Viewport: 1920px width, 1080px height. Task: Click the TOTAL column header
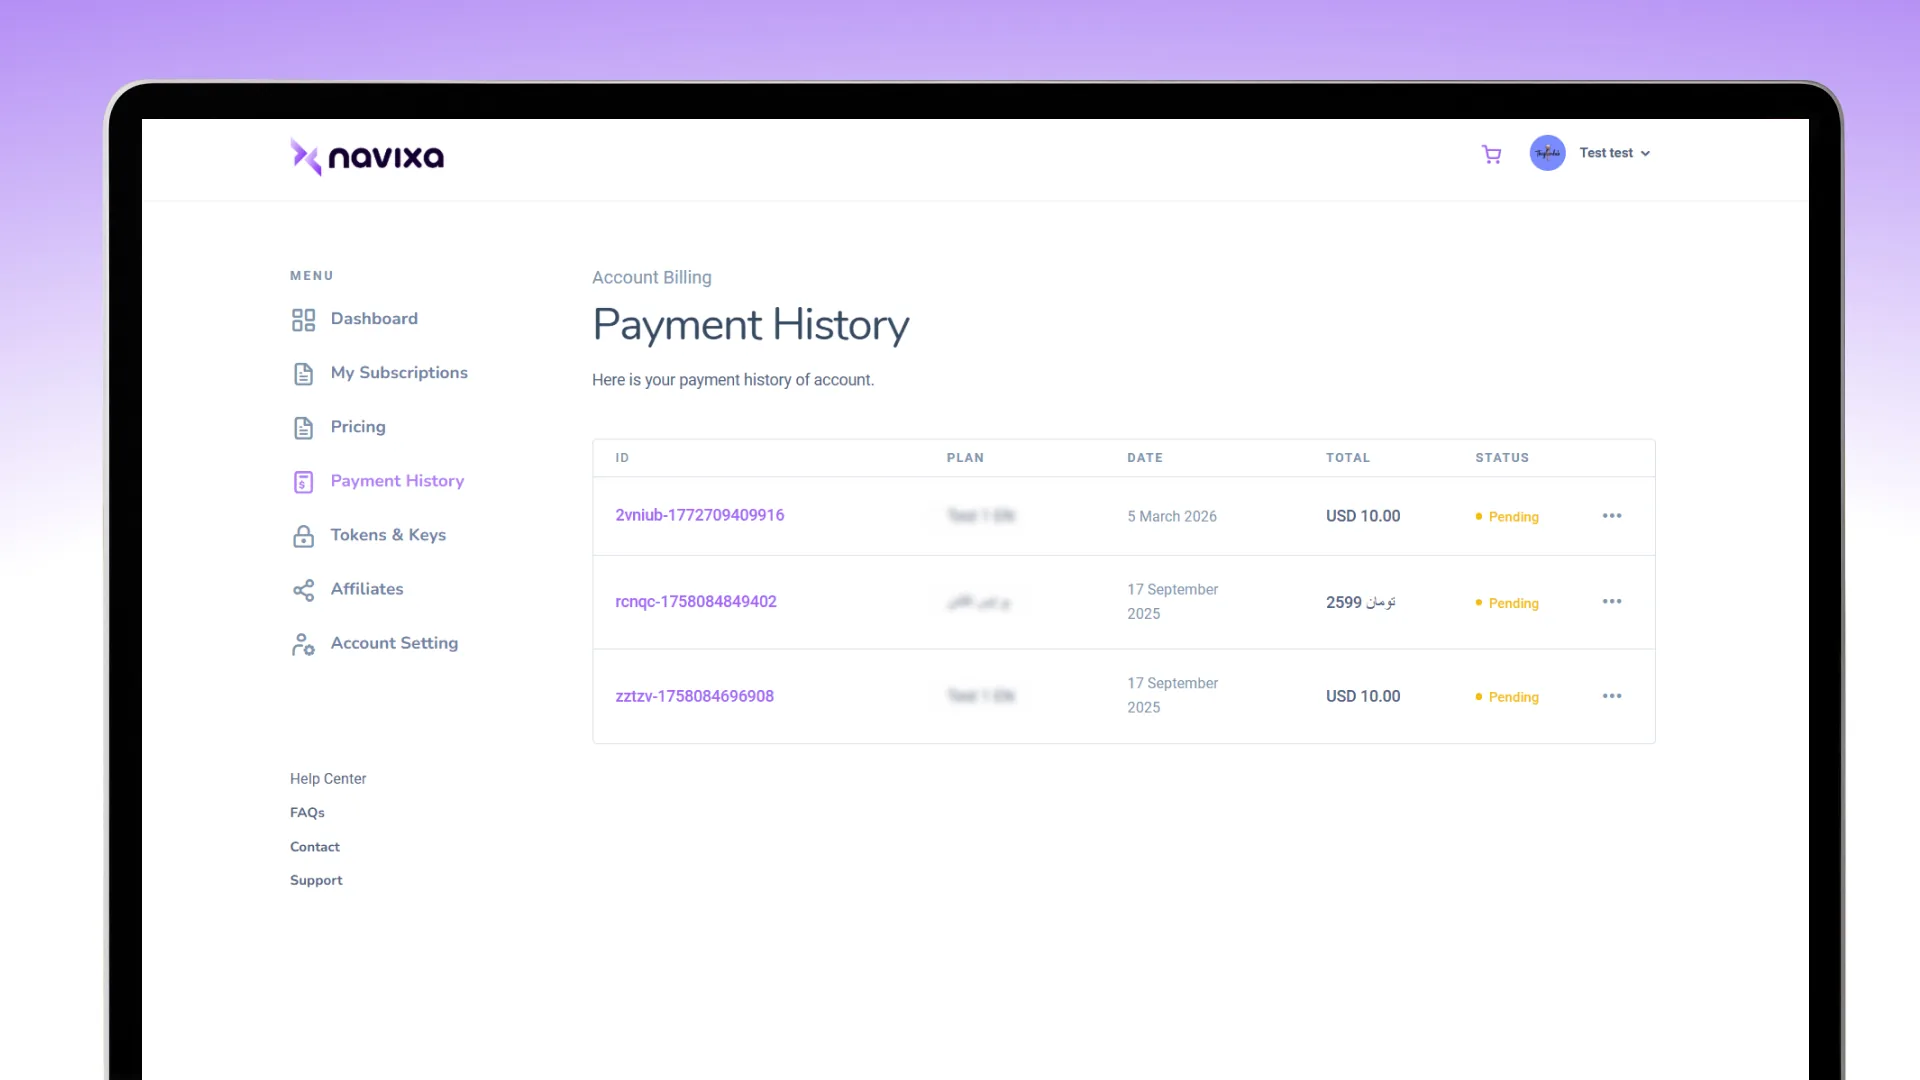pos(1348,458)
